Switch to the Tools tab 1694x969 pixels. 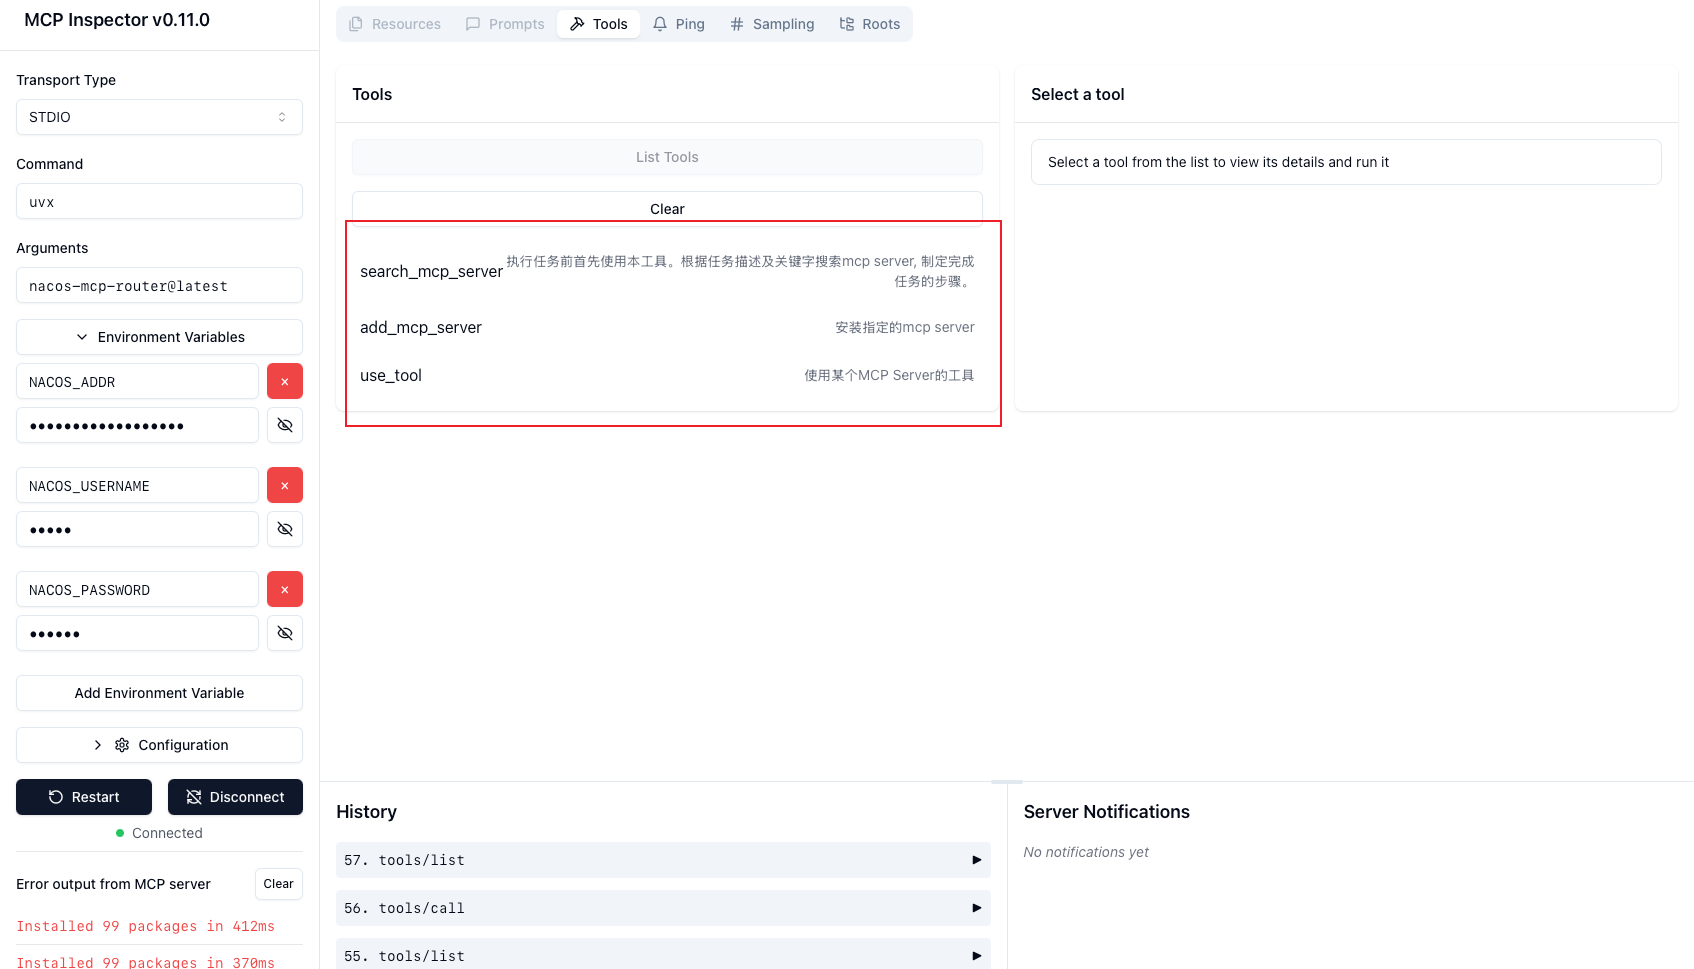pos(598,23)
